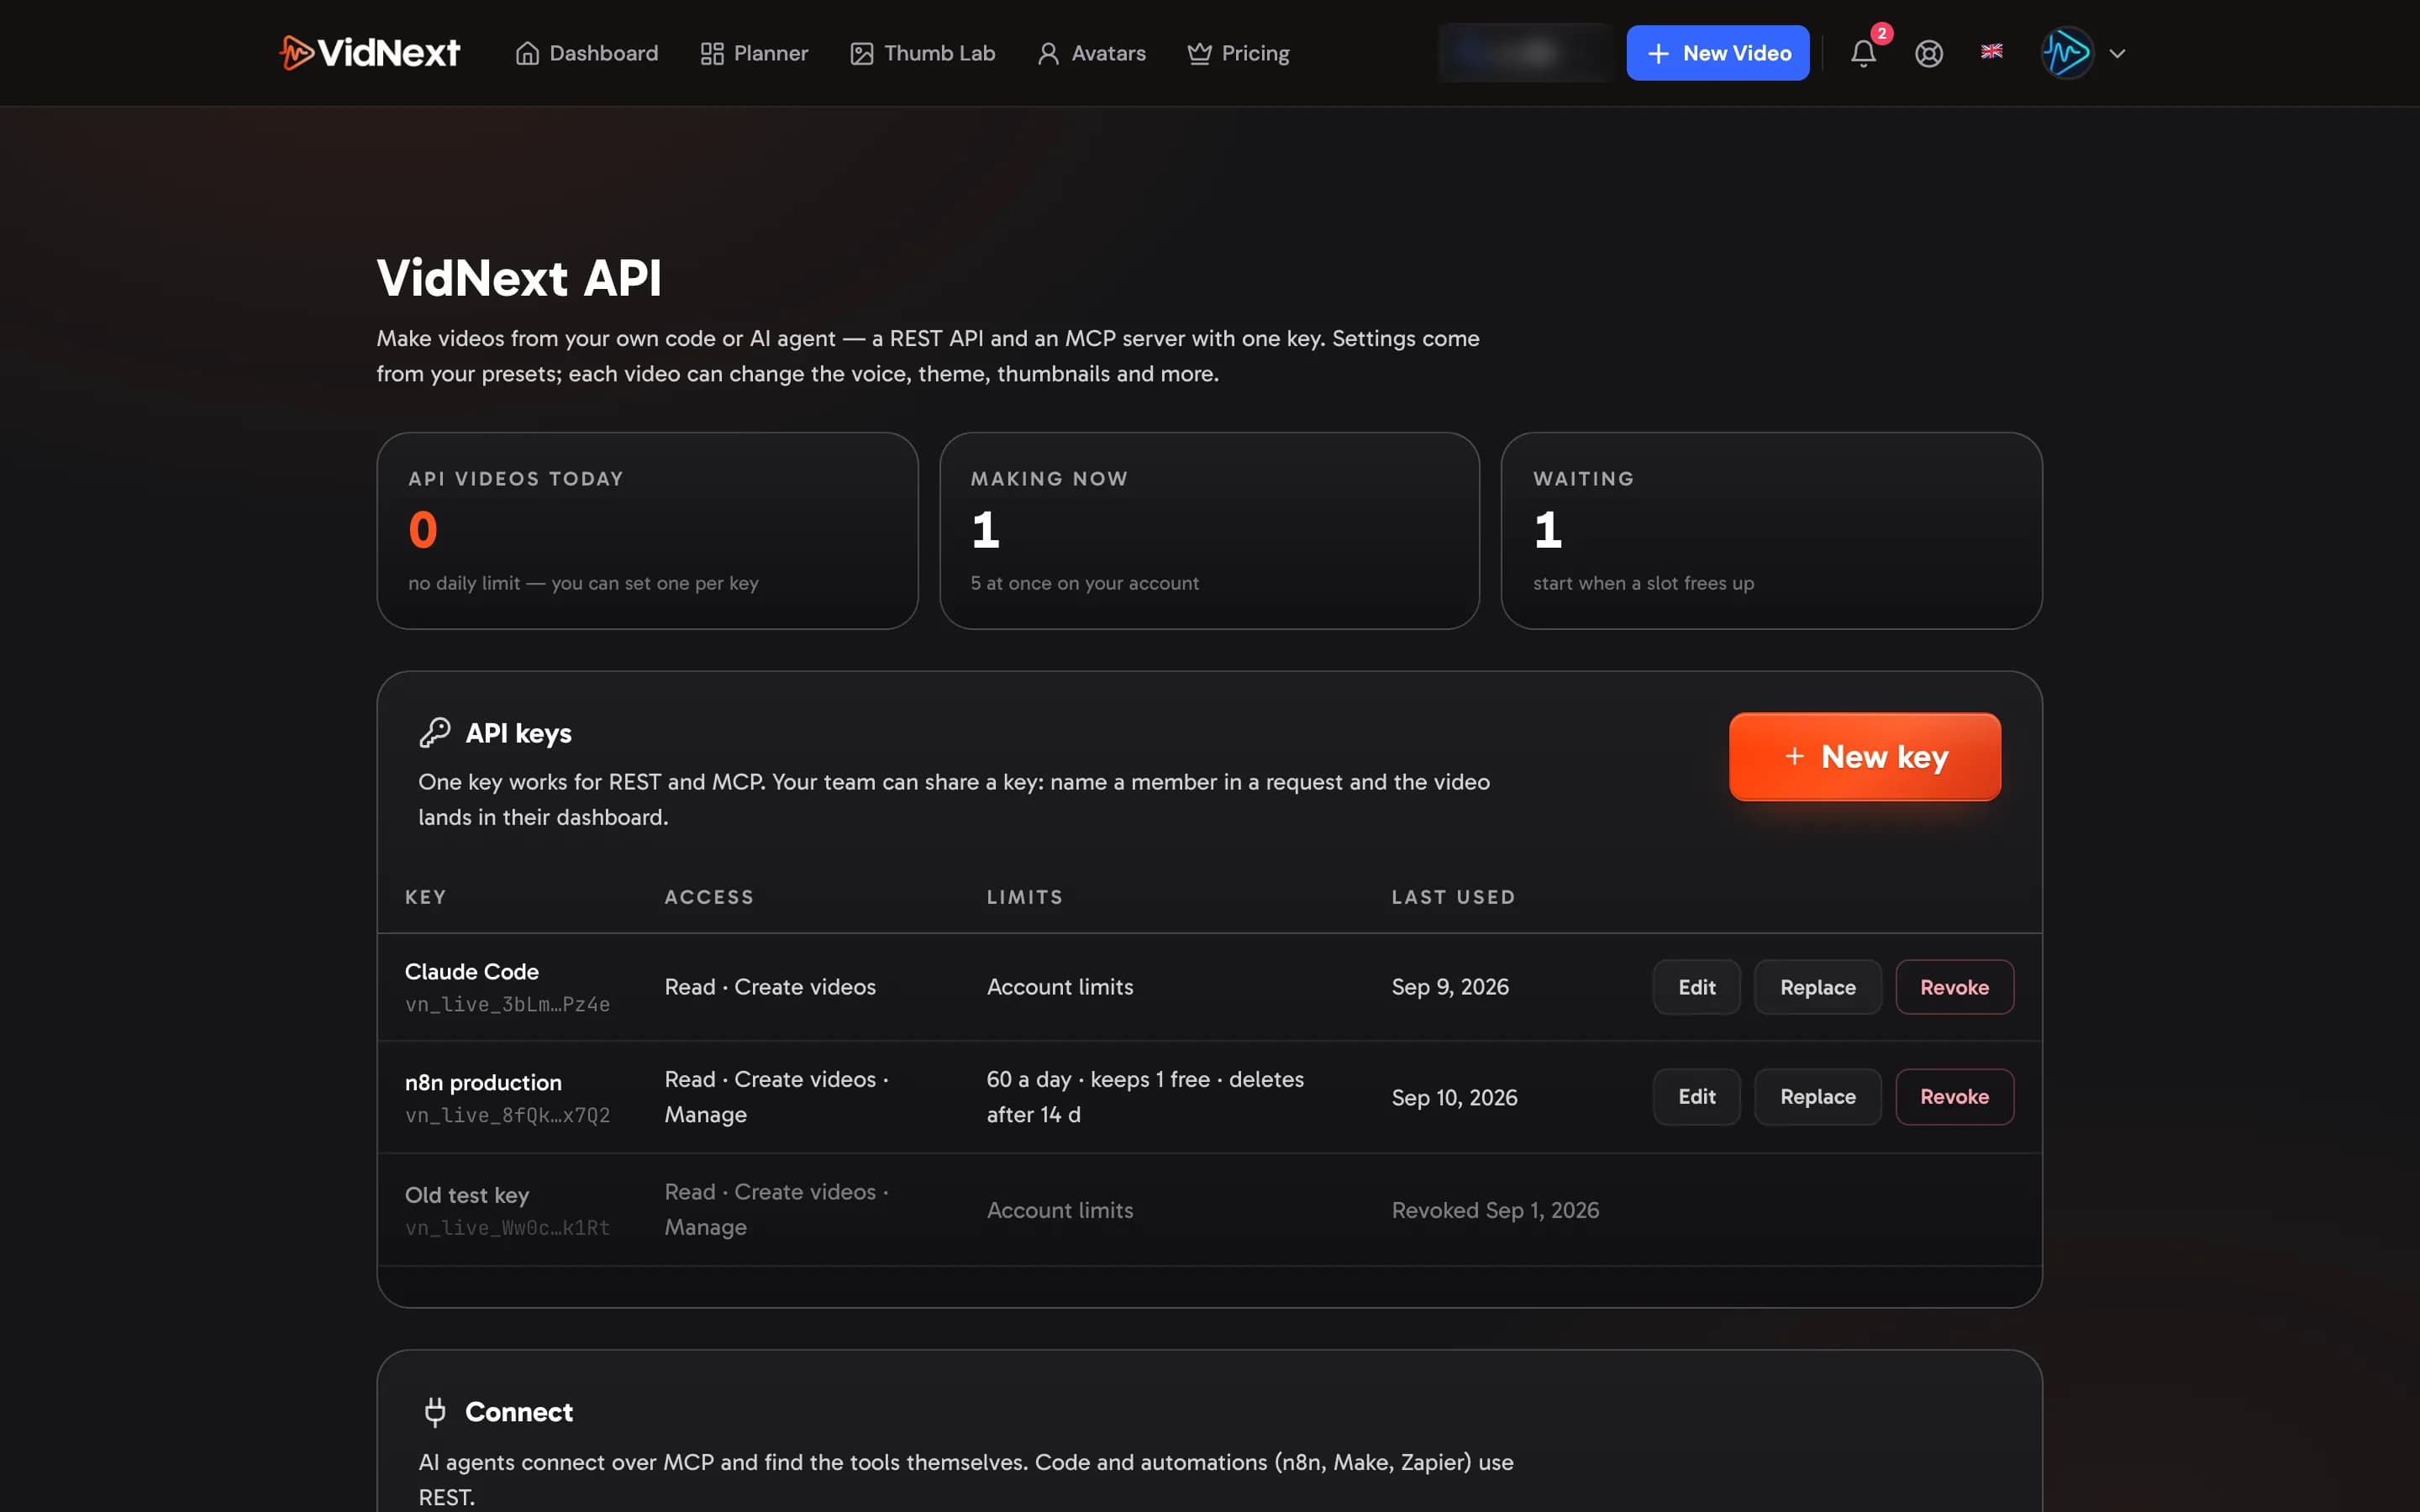Select the Claude Code key name
The width and height of the screenshot is (2420, 1512).
[472, 971]
